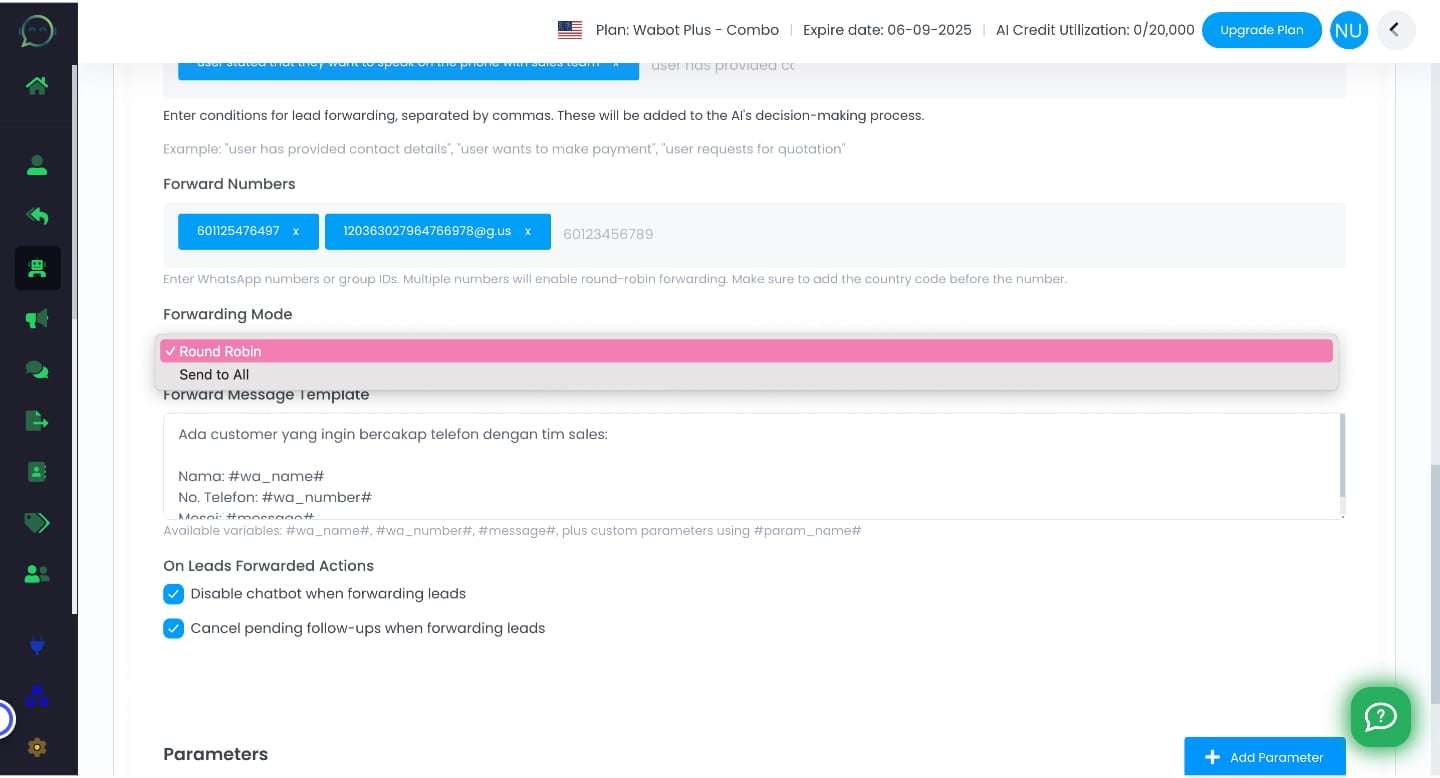Screen dimensions: 1440x778
Task: Uncheck 'Disable chatbot when forwarding leads'
Action: click(173, 594)
